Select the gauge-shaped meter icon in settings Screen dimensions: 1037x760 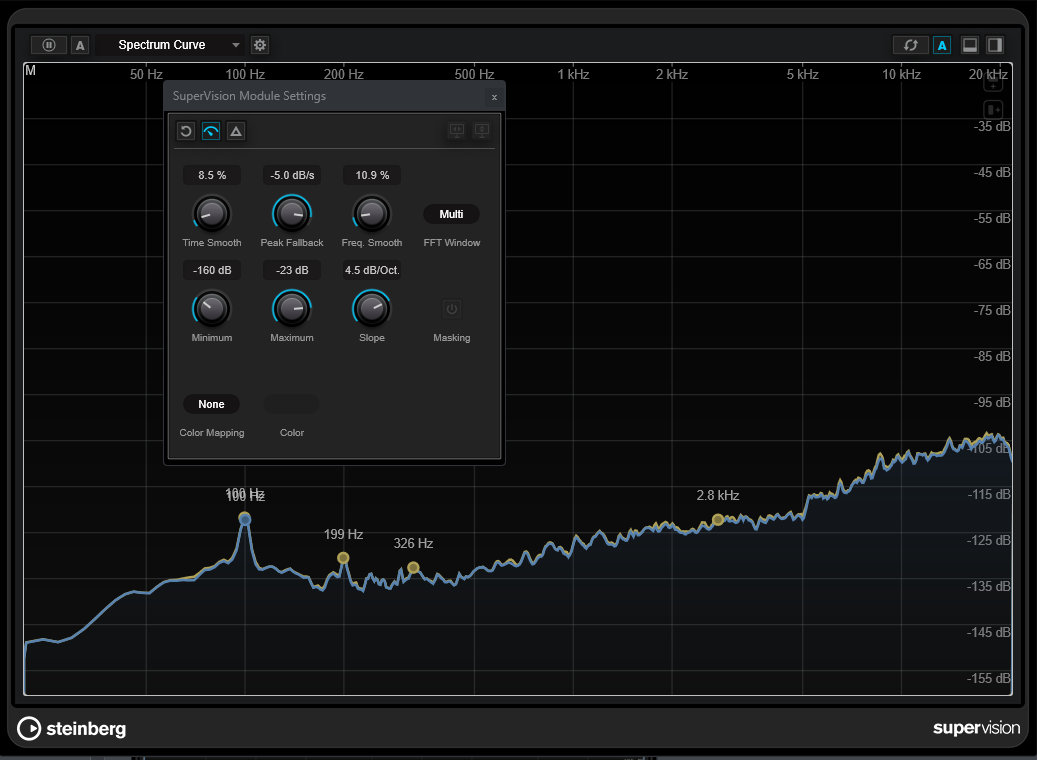211,131
